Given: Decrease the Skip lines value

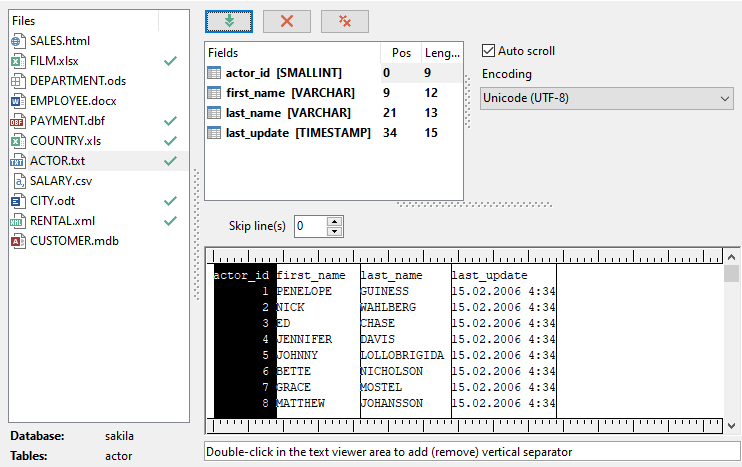Looking at the screenshot, I should [x=335, y=231].
